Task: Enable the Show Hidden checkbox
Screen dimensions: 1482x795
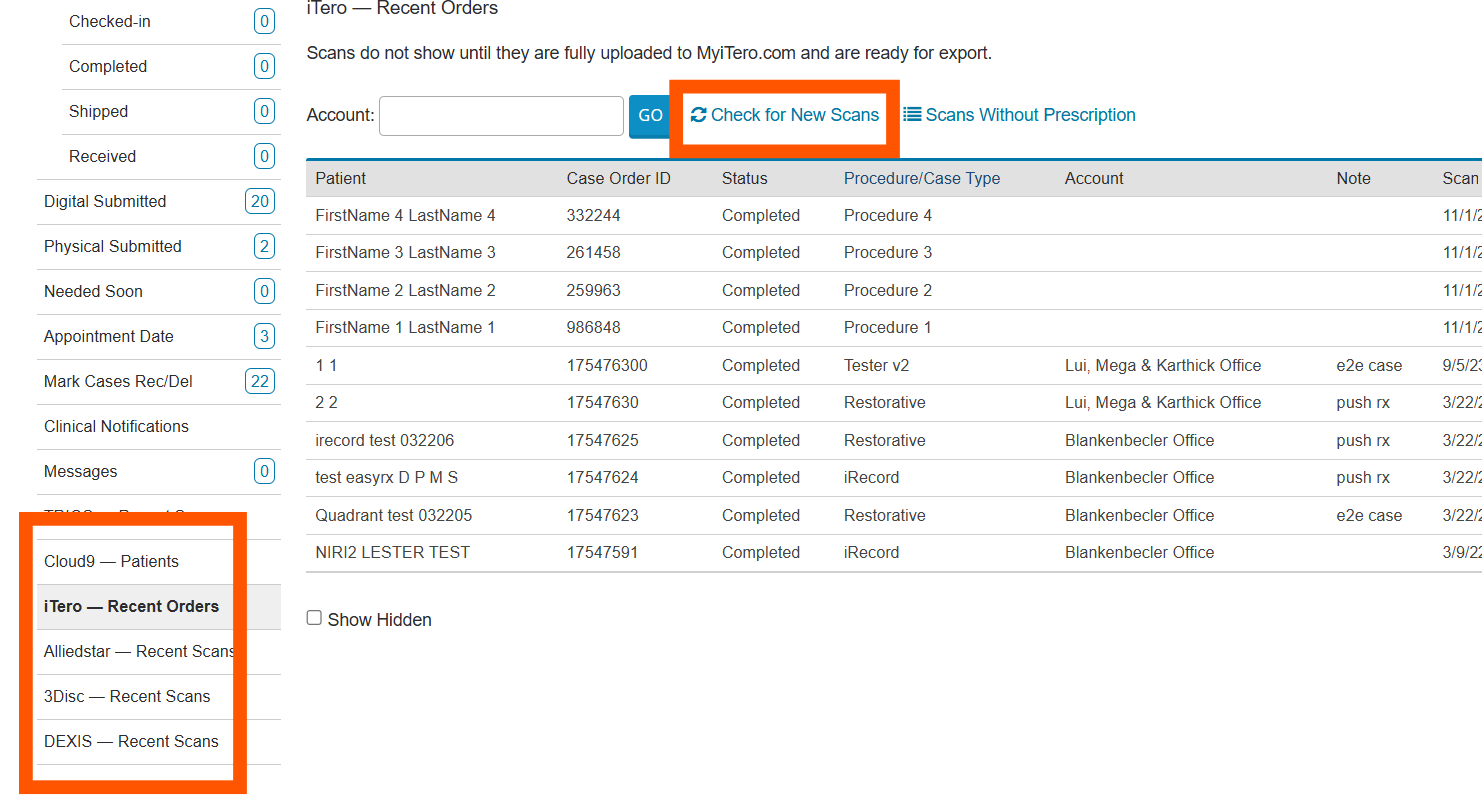Action: 314,618
